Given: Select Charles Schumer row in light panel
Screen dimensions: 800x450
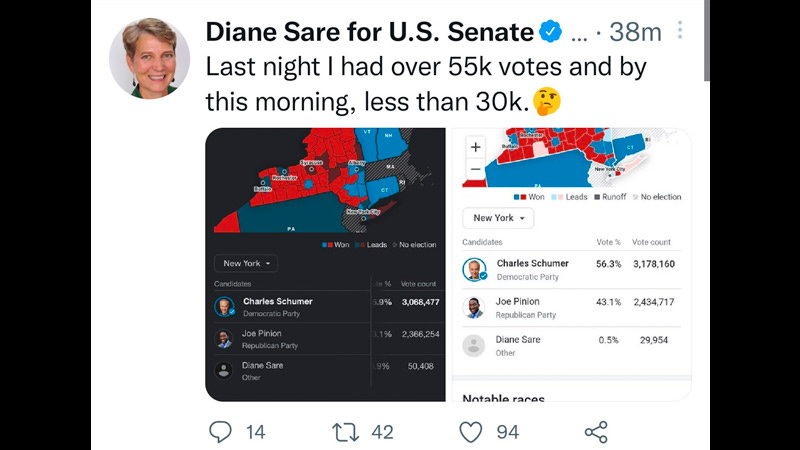Looking at the screenshot, I should click(571, 269).
